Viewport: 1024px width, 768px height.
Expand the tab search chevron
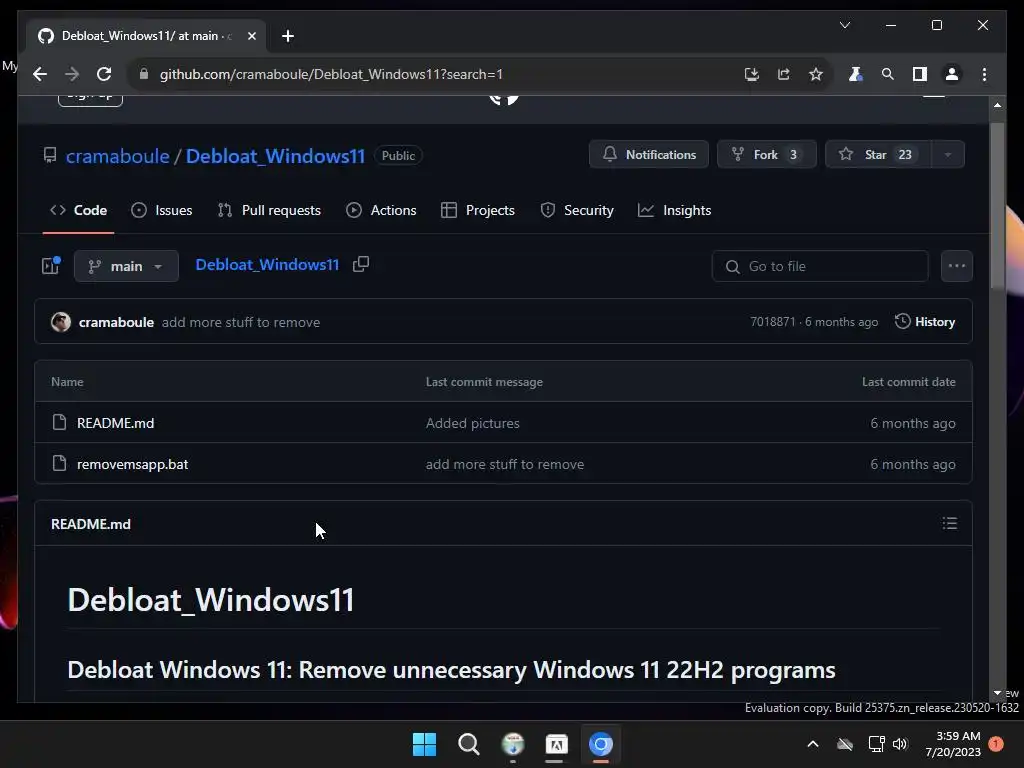tap(845, 25)
